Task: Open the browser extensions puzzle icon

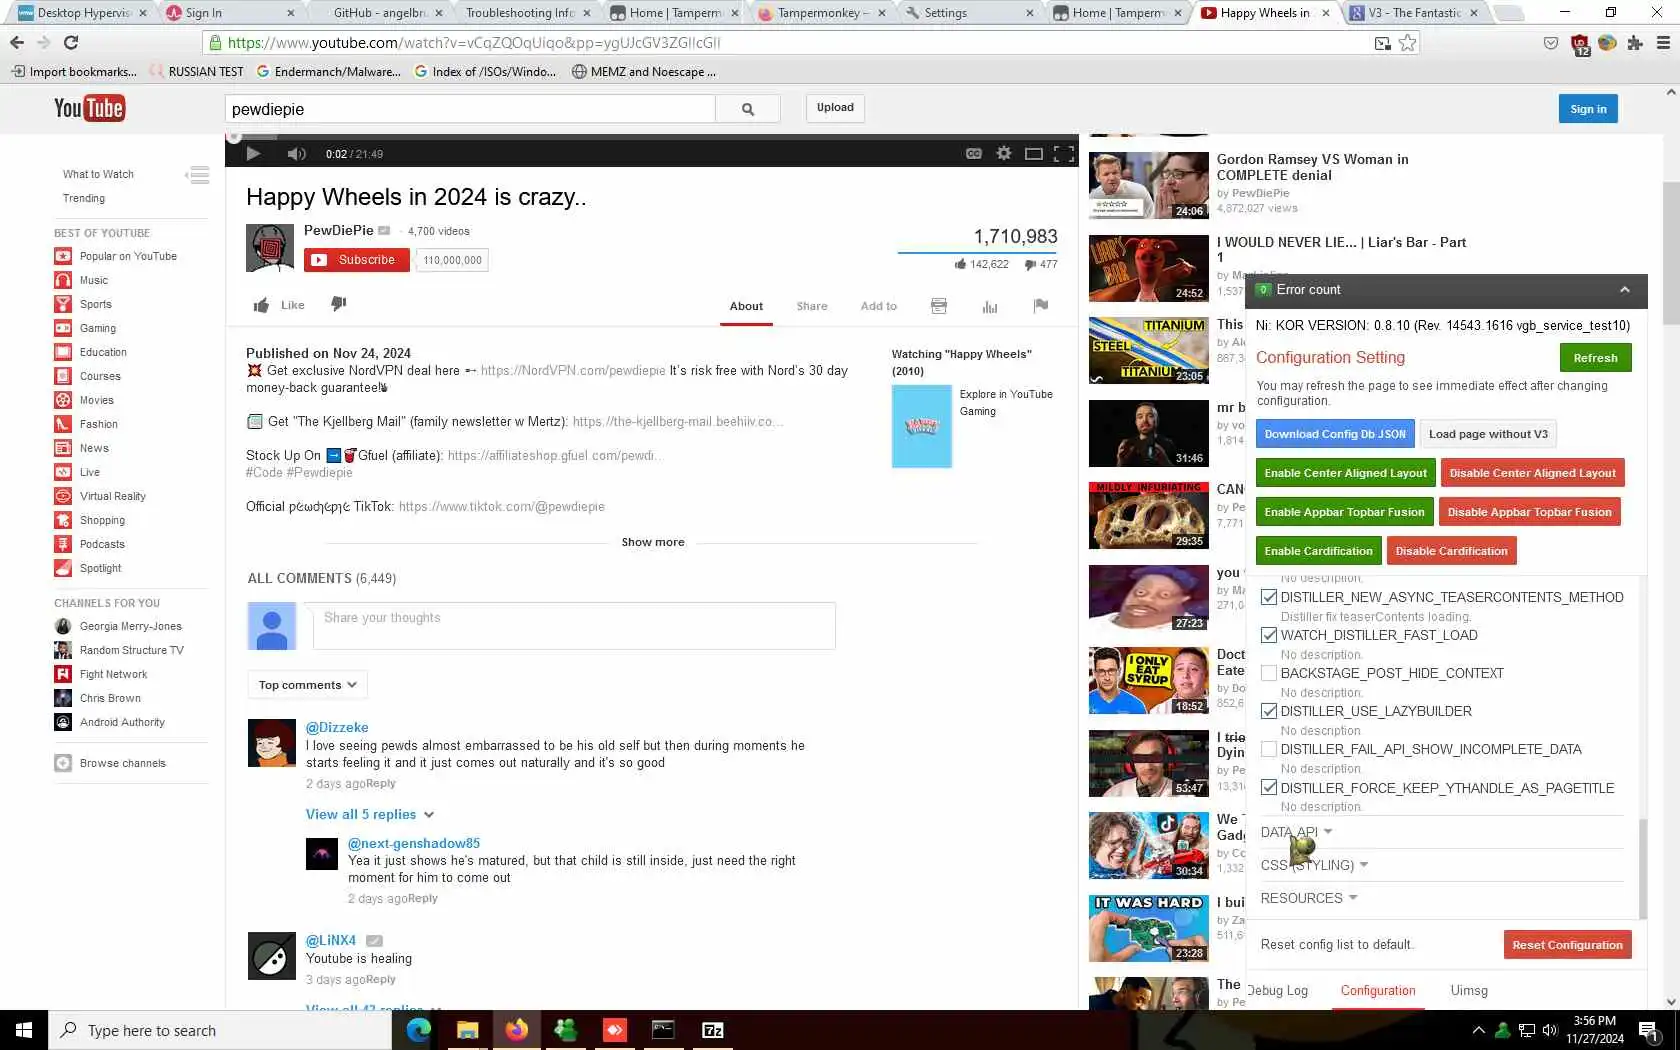Action: 1635,43
